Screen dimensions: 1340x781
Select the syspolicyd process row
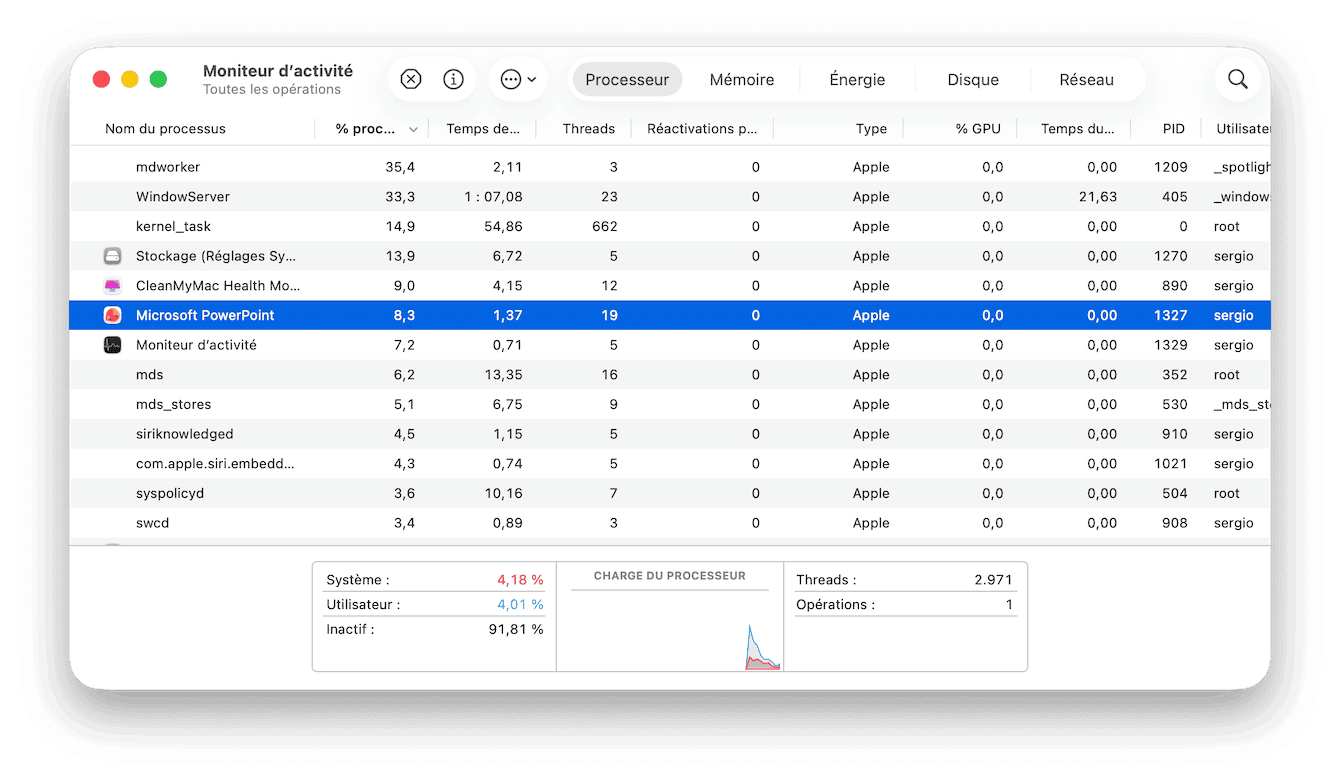[x=670, y=493]
